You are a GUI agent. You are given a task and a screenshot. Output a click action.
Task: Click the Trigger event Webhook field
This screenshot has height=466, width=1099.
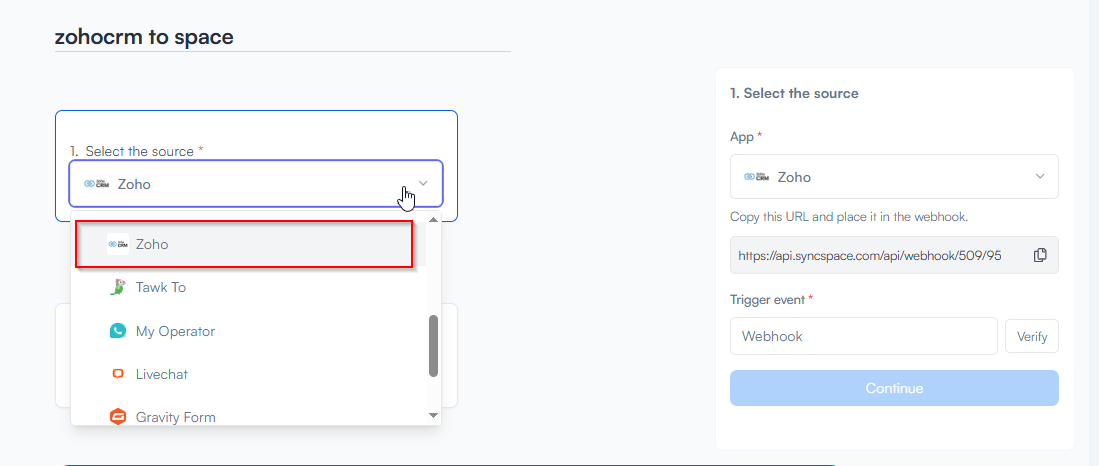(x=863, y=336)
